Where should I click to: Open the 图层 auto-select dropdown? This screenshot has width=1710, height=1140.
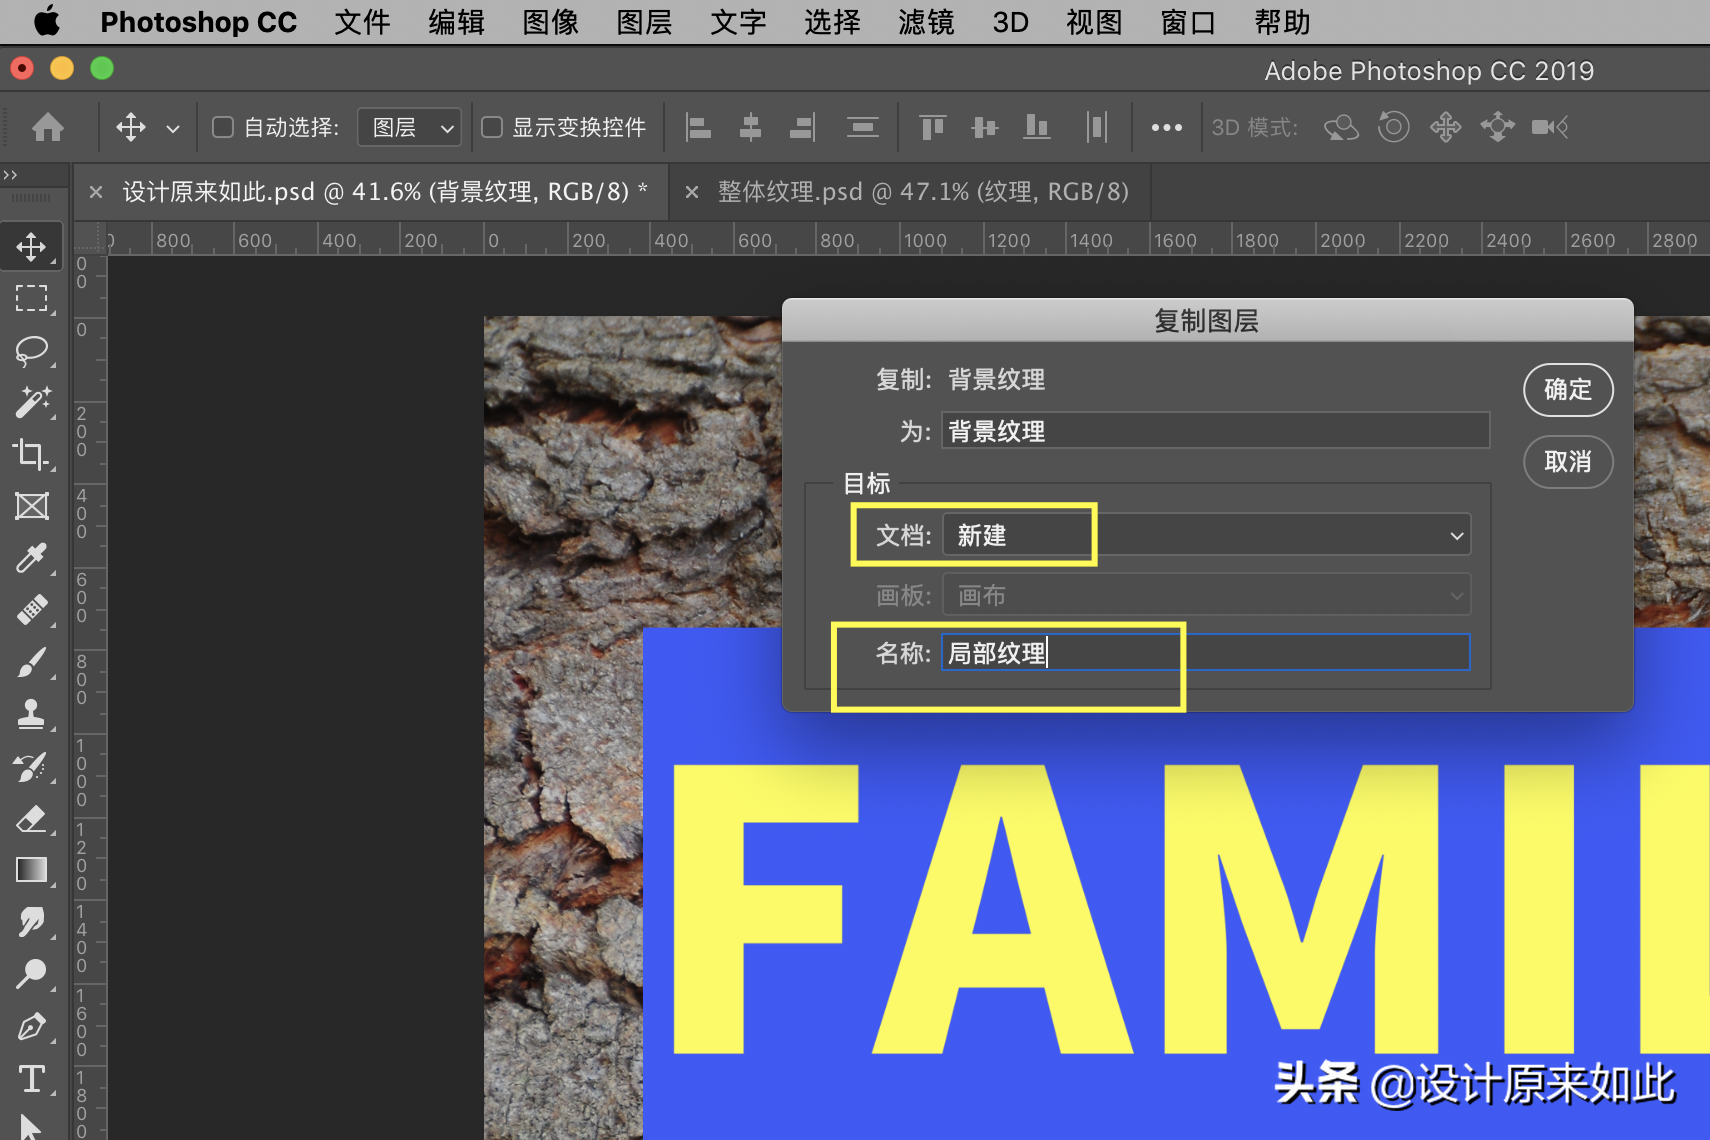(410, 127)
